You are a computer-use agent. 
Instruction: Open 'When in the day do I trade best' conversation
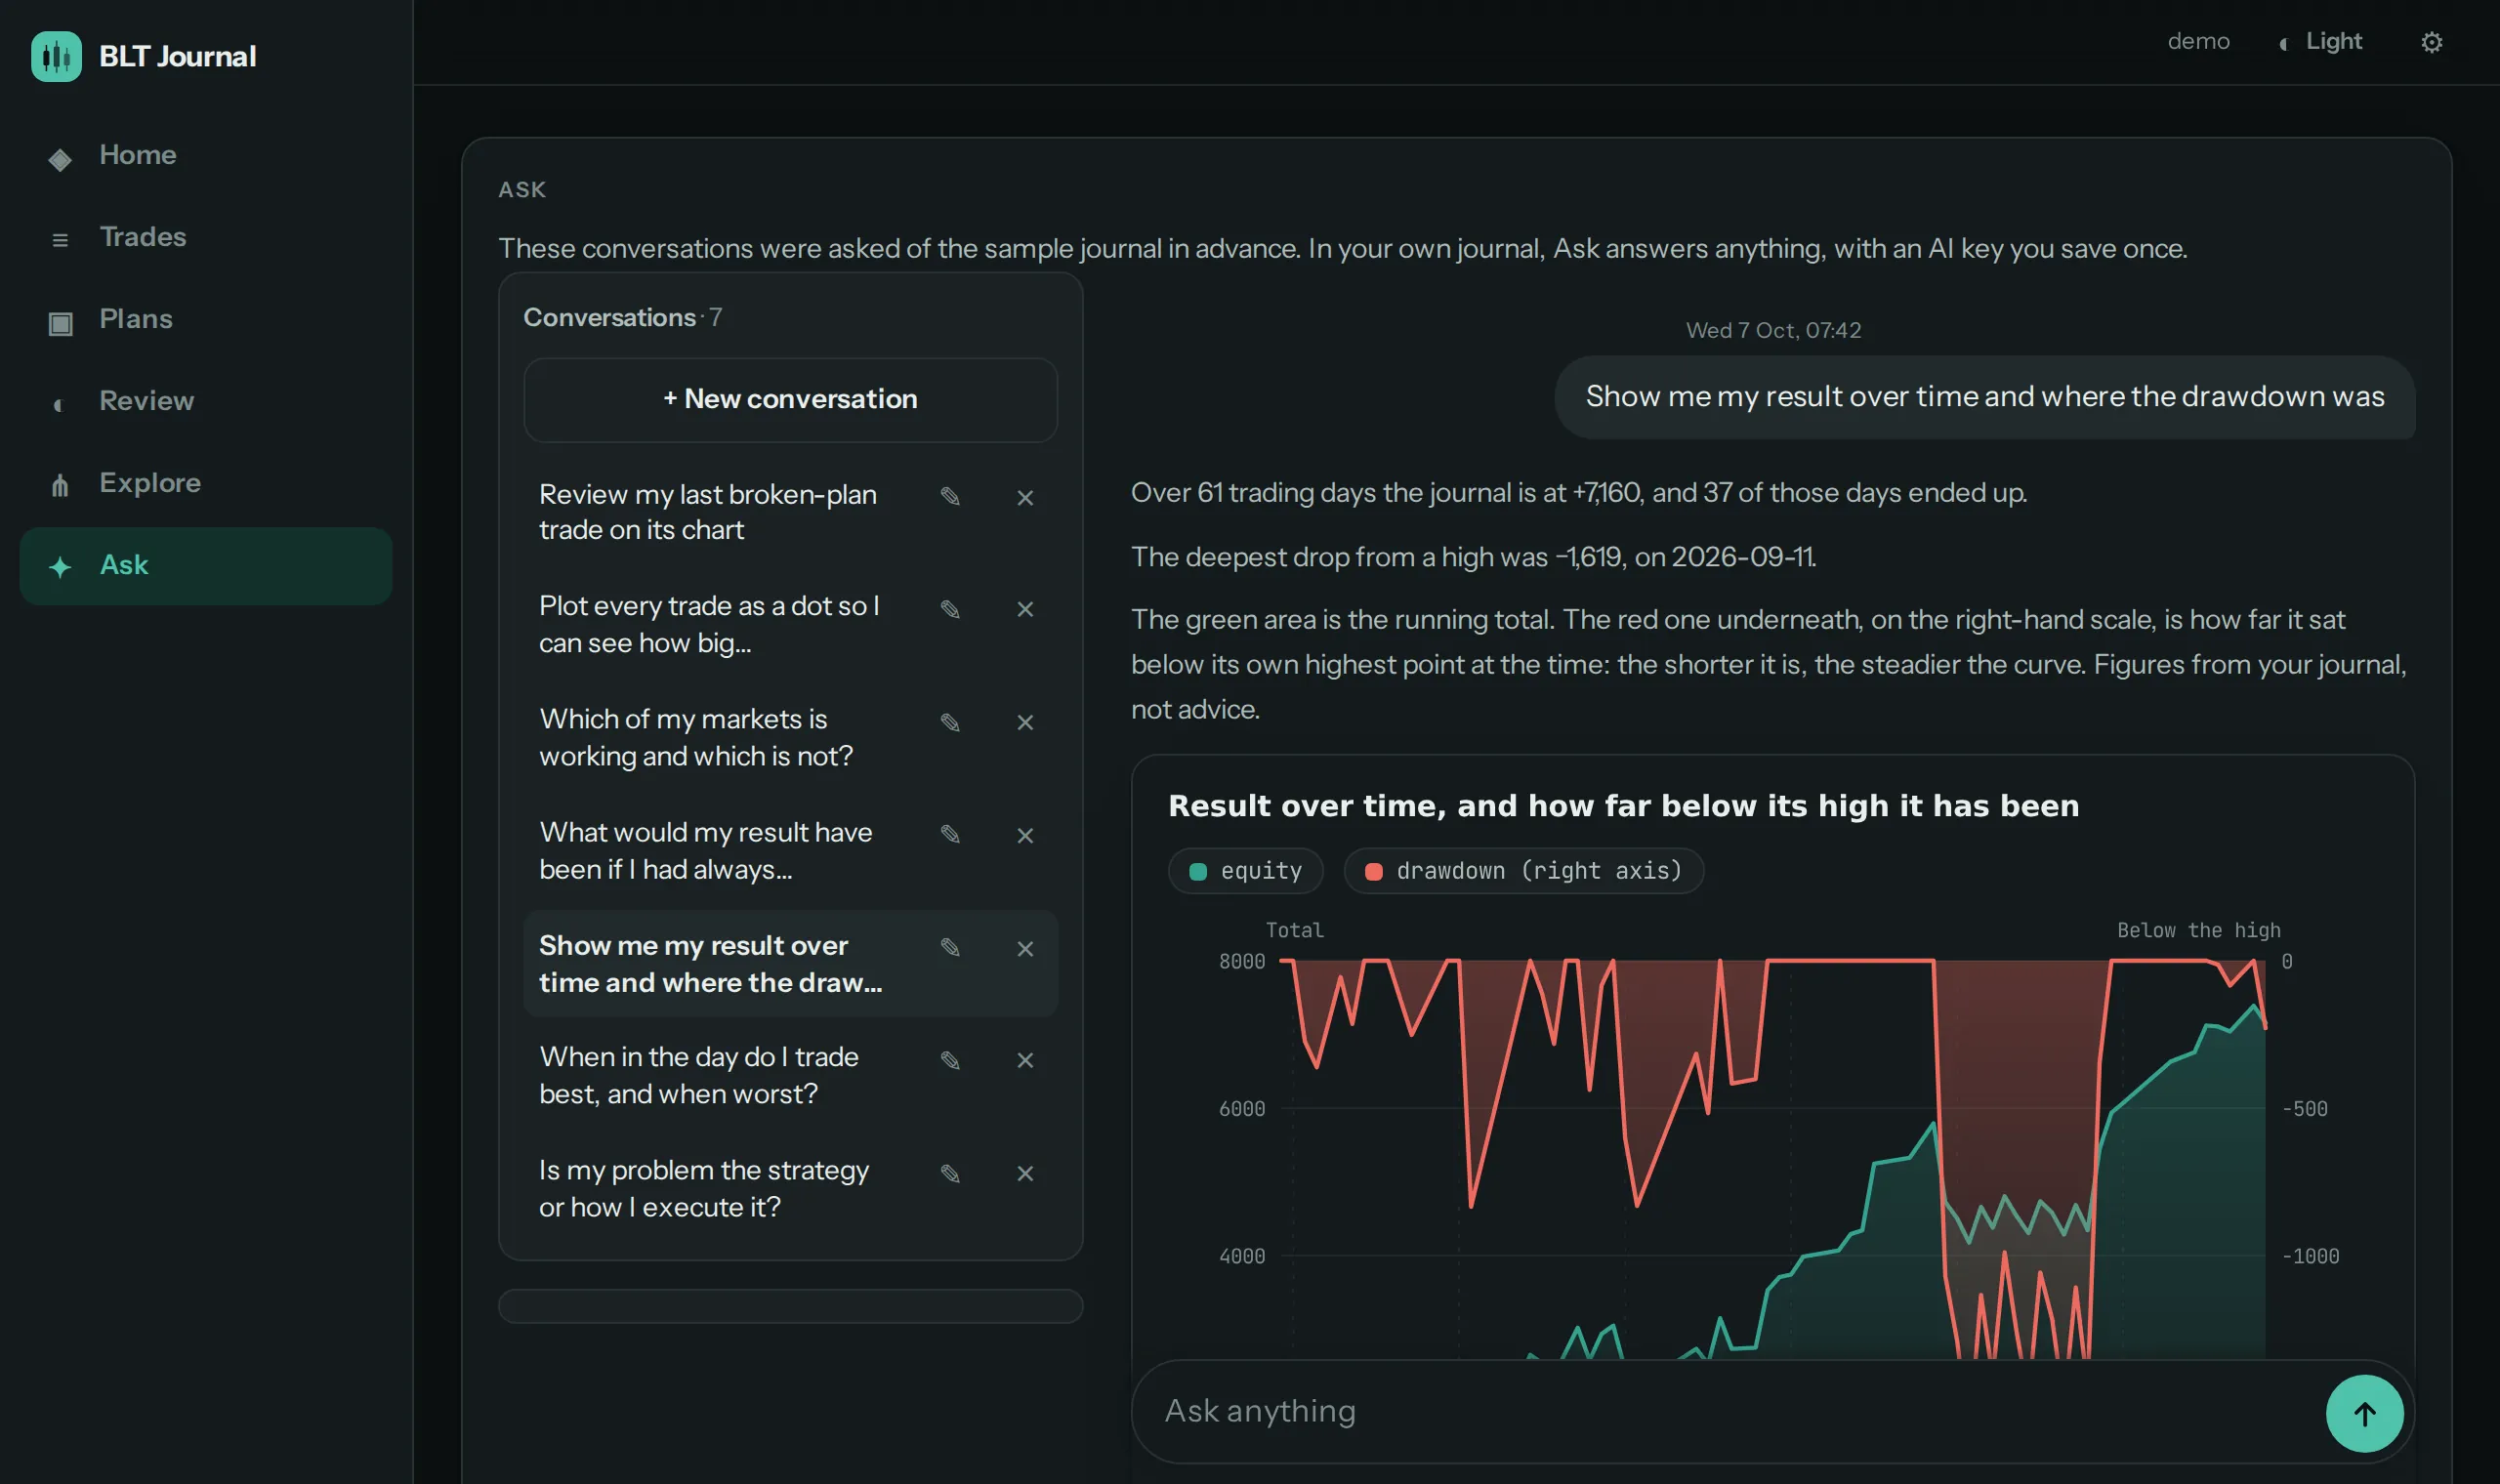click(x=699, y=1075)
